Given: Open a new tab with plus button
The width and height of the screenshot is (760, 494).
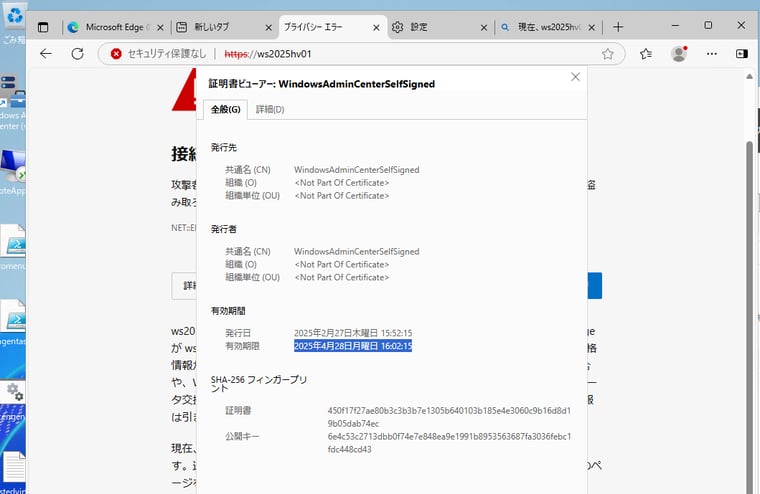Looking at the screenshot, I should (x=618, y=27).
